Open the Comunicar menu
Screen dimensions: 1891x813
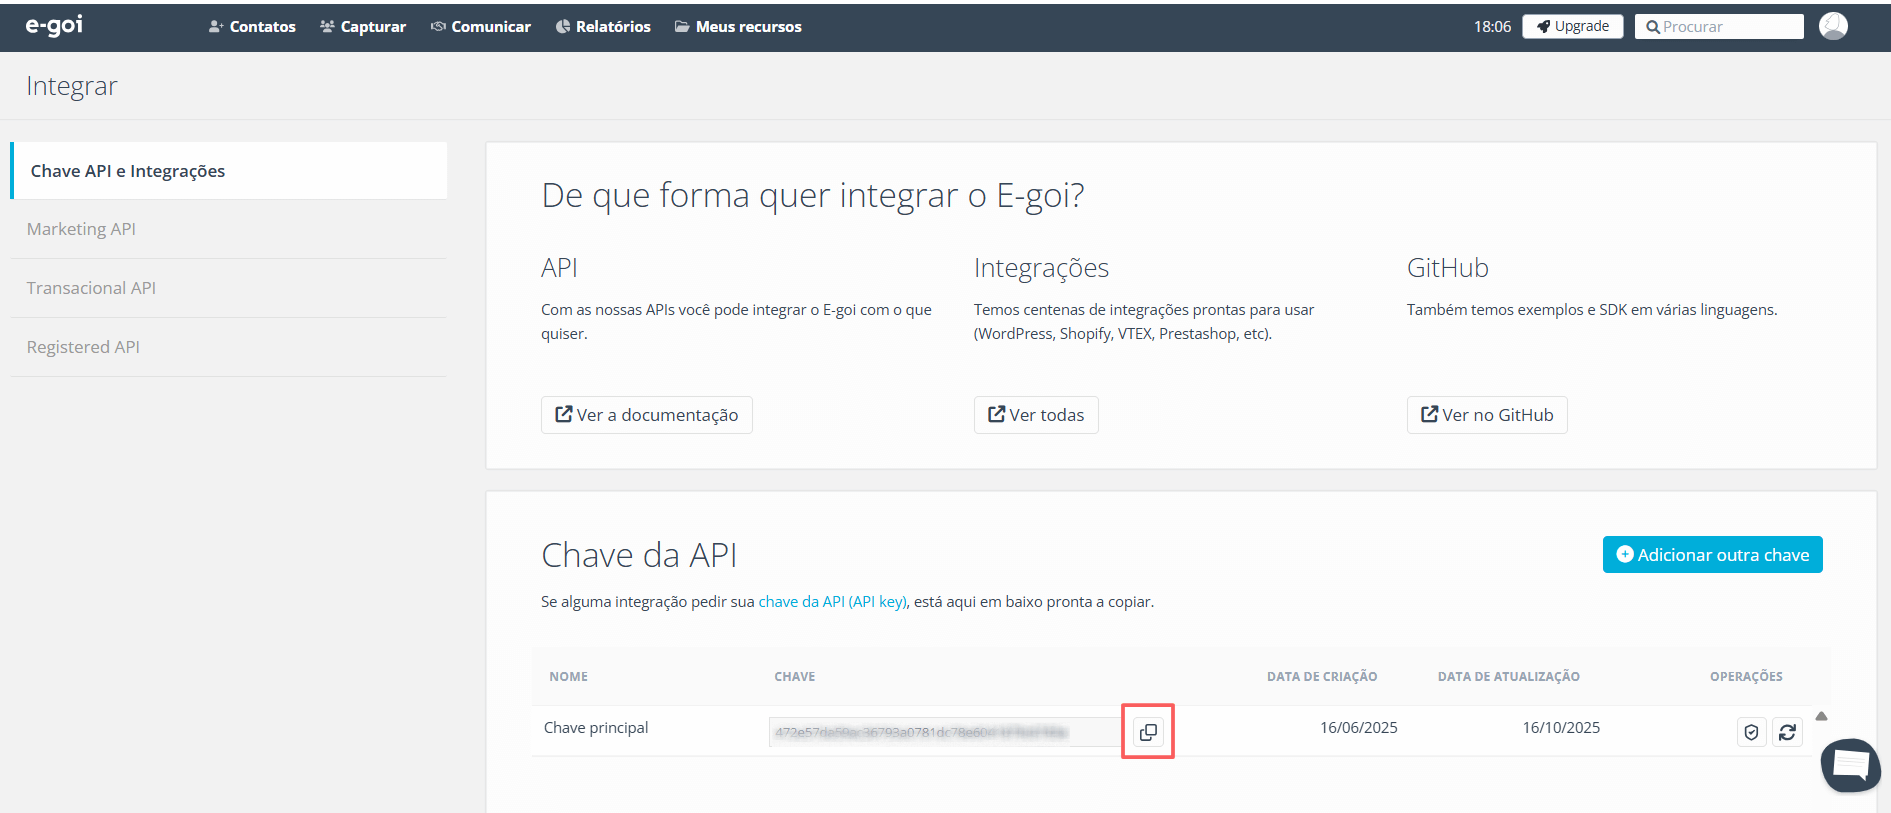pos(481,27)
